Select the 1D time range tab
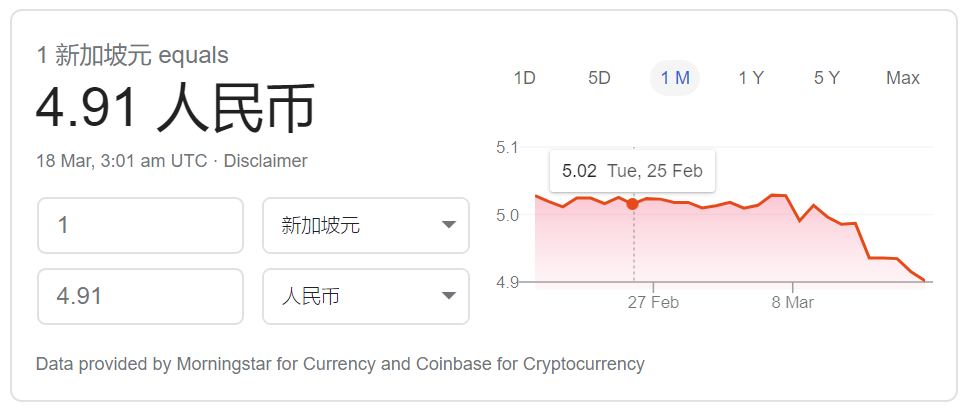967x411 pixels. 524,78
